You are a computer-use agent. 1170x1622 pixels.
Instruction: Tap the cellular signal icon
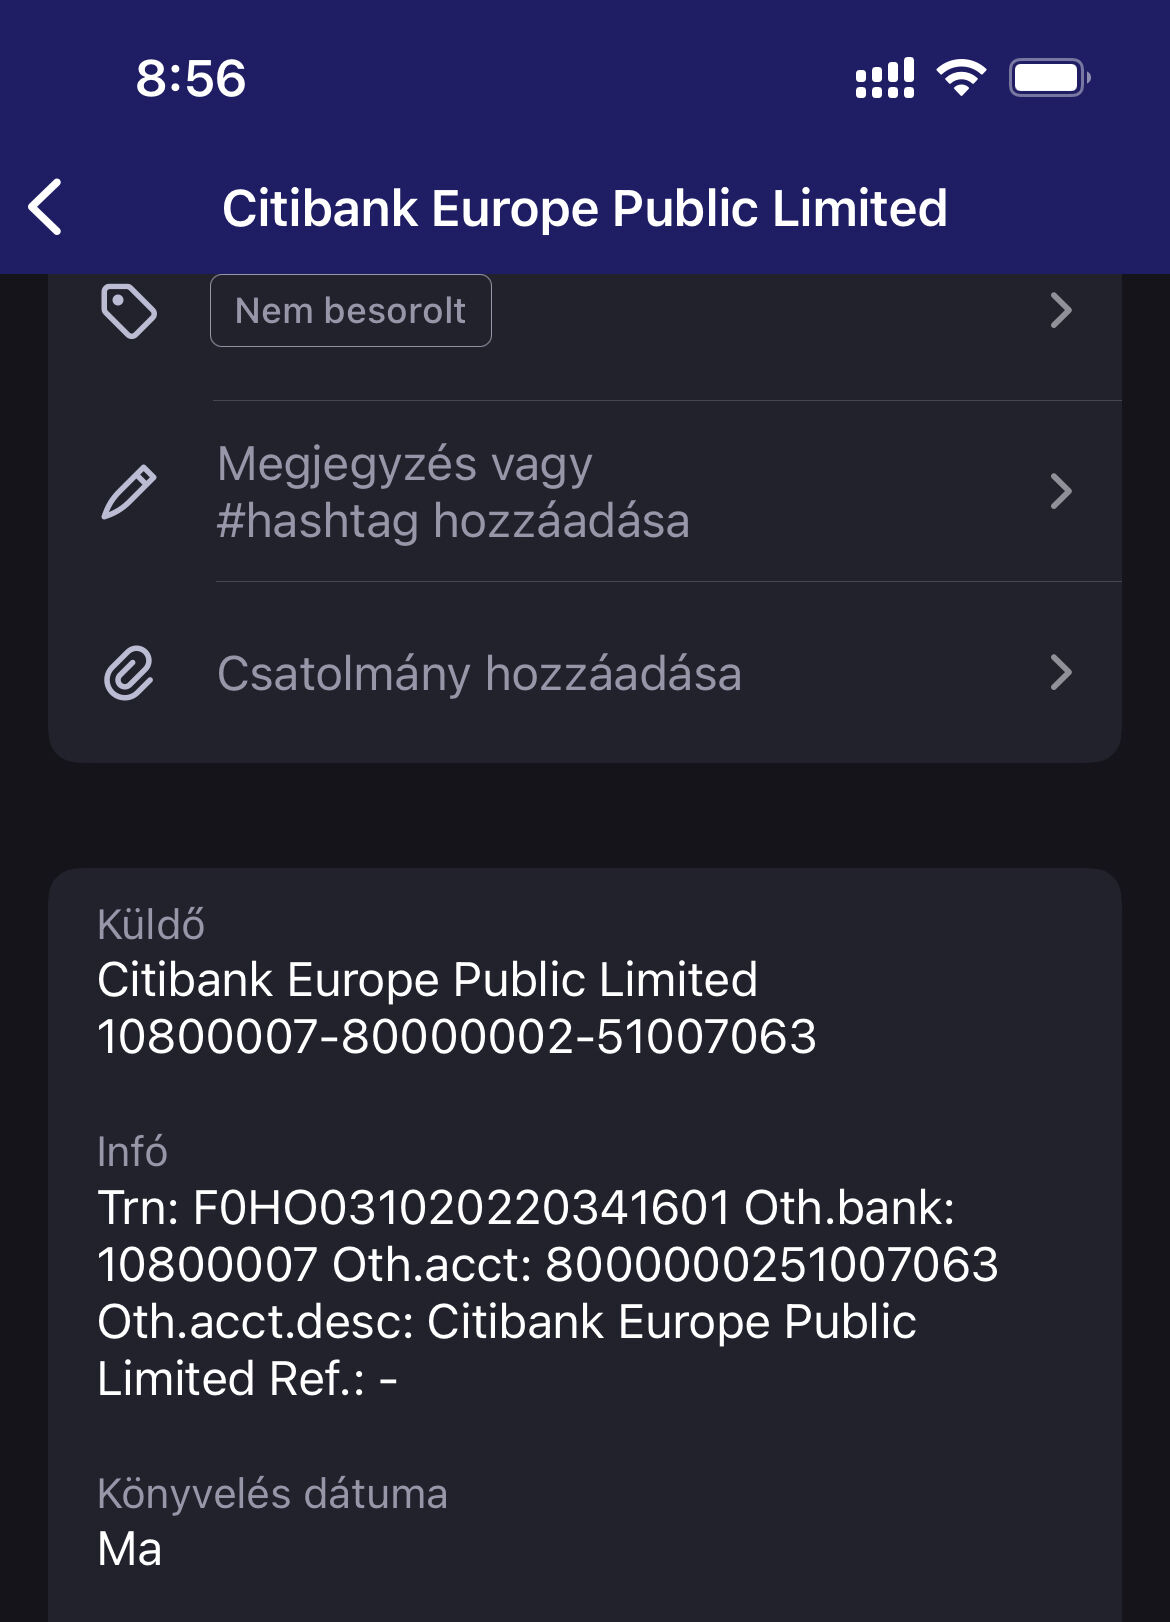885,78
